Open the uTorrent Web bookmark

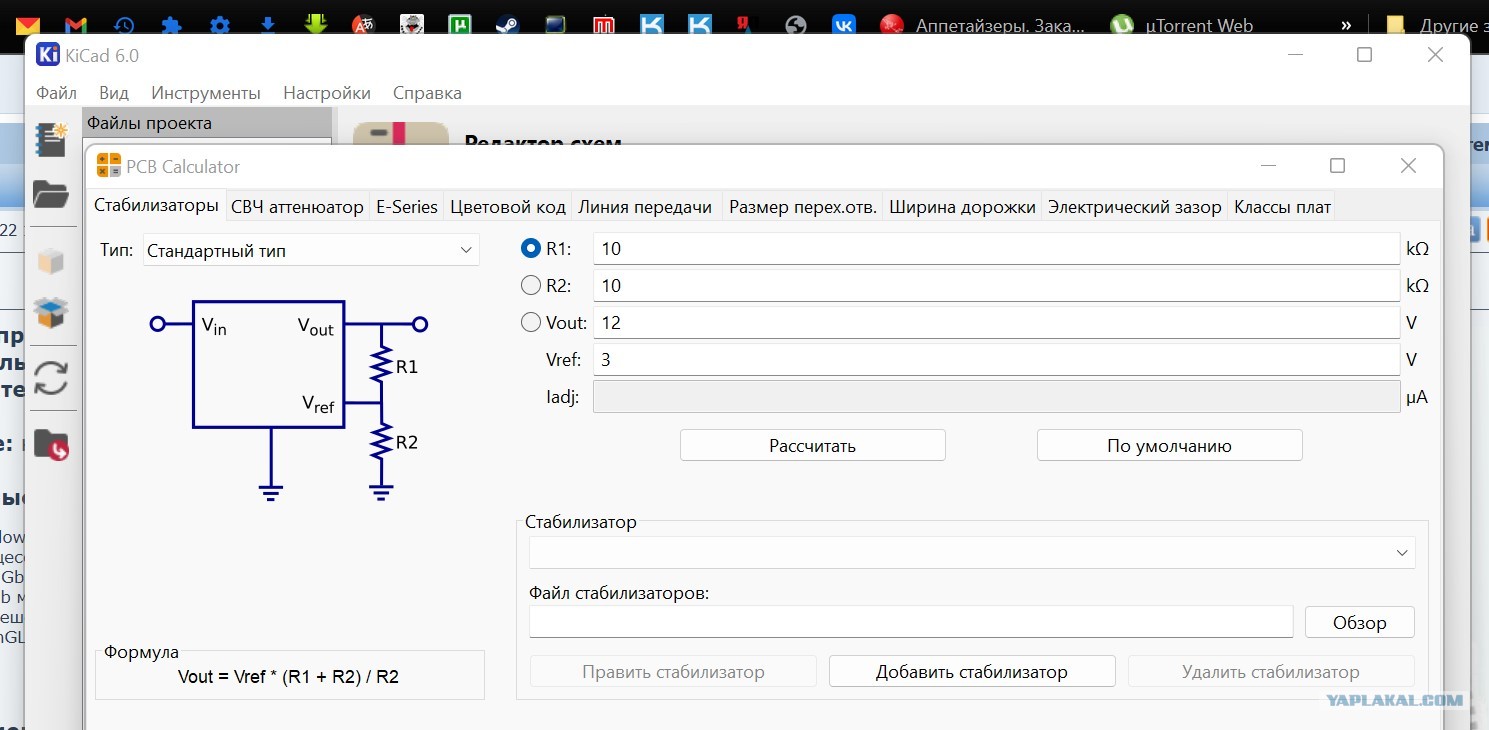point(1183,26)
